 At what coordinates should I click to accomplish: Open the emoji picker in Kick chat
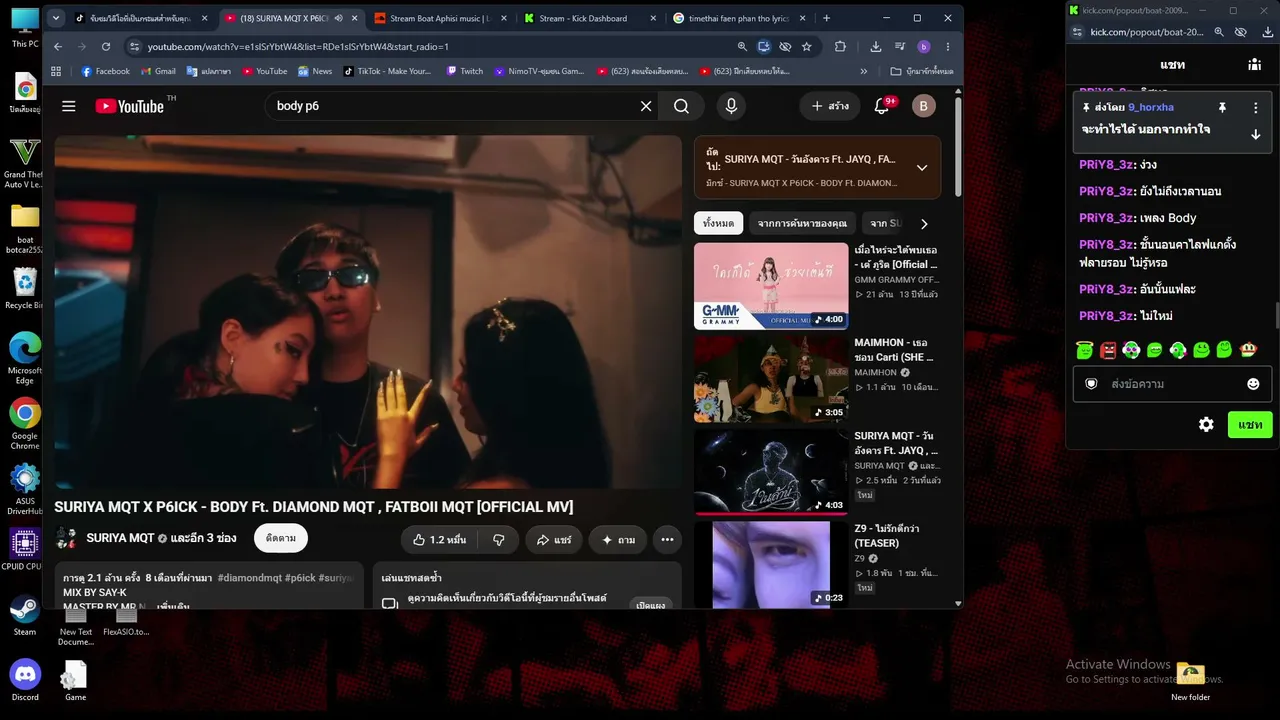pos(1253,384)
